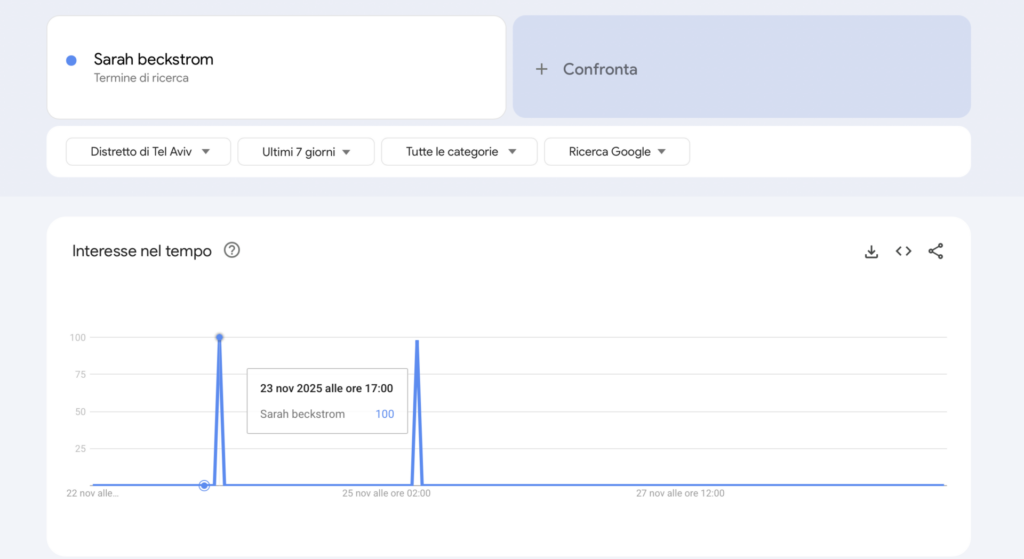Click the 25 nov alle ore 02:00 label
The width and height of the screenshot is (1024, 559).
pos(386,494)
